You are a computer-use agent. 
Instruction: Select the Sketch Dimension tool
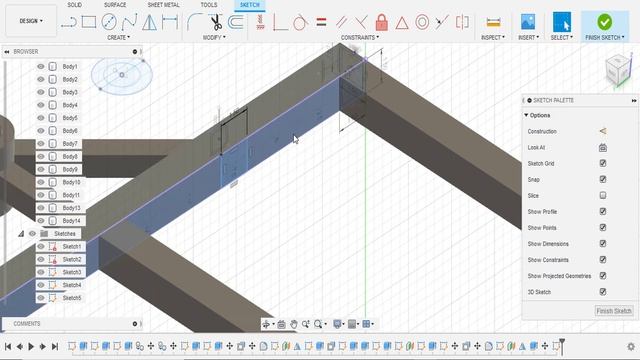coord(170,22)
